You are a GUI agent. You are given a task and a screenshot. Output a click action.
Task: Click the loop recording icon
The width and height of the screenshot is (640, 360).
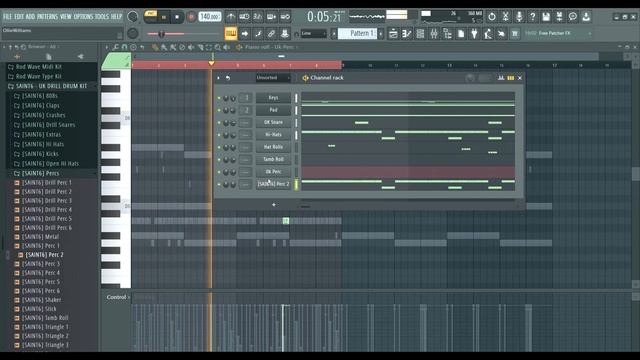[285, 17]
